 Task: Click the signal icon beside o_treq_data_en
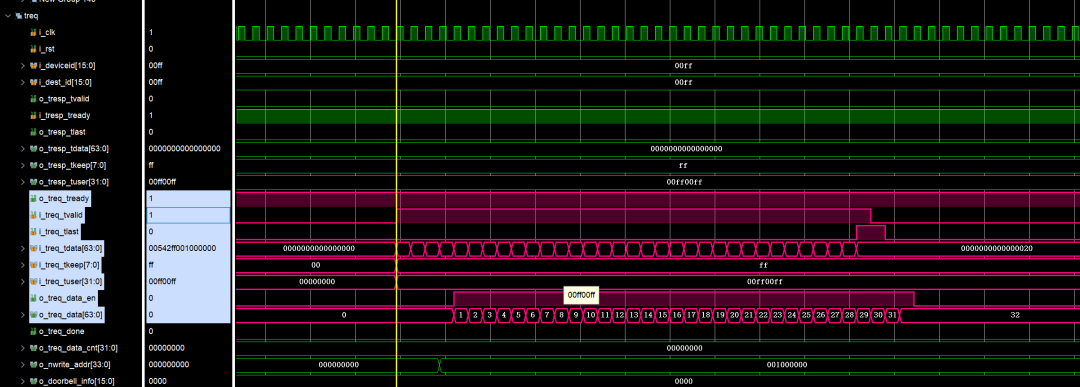click(x=33, y=298)
